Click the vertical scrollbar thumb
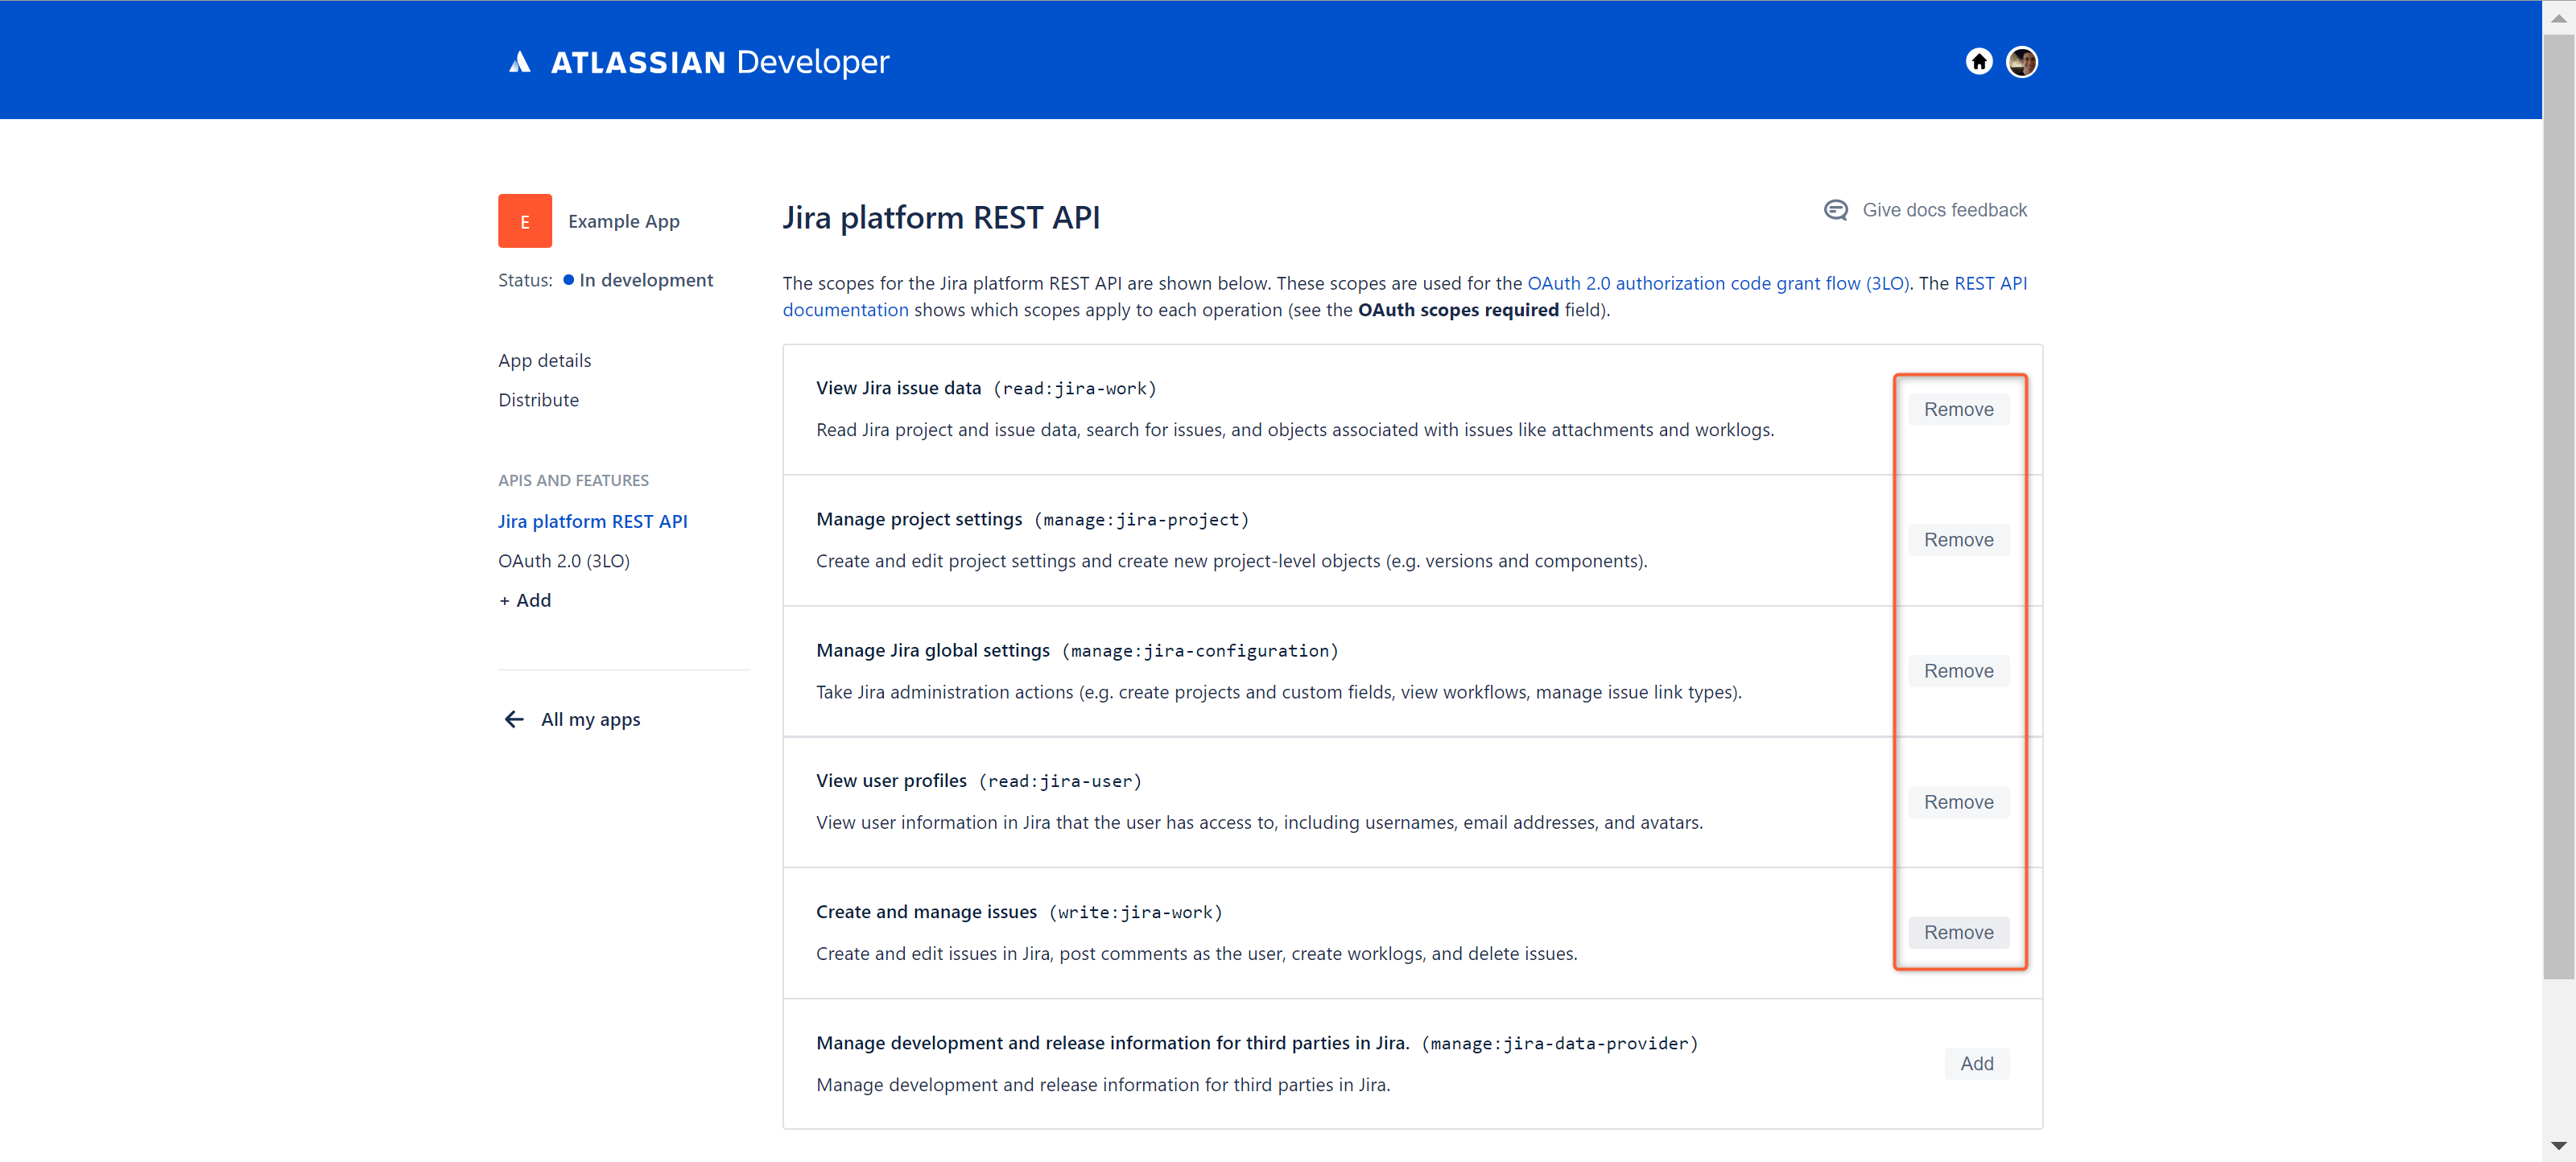The width and height of the screenshot is (2576, 1162). tap(2558, 506)
